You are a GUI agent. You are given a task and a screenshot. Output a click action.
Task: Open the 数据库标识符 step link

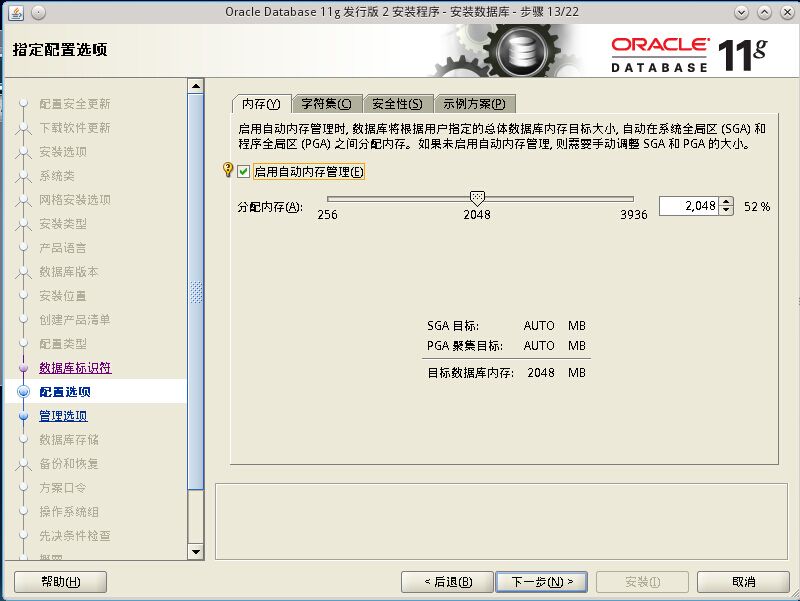pyautogui.click(x=75, y=368)
